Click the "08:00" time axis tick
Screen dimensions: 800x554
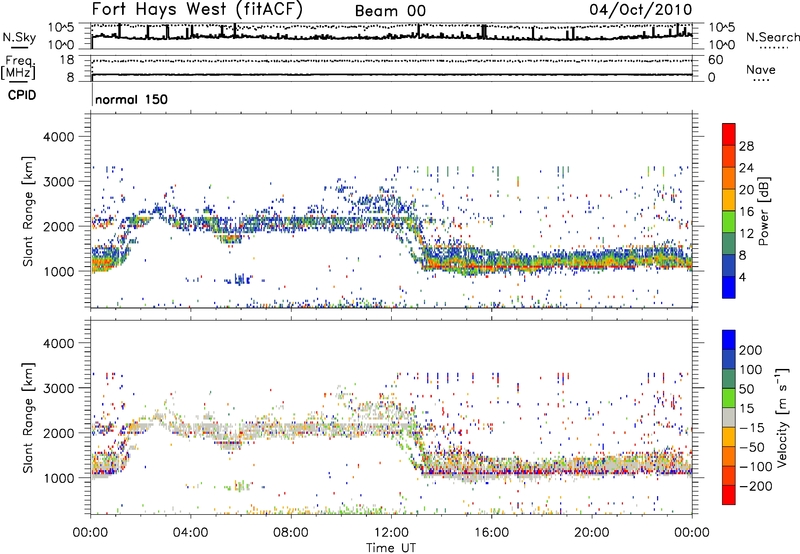[x=290, y=533]
